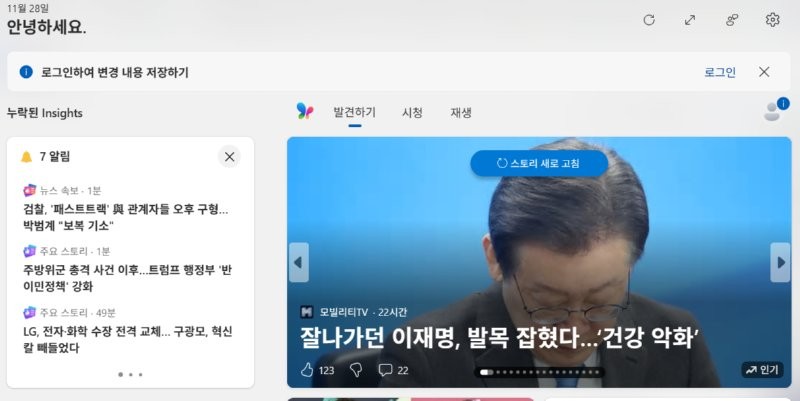The image size is (800, 401).
Task: Dislike the story with the thumbs-down icon
Action: click(x=355, y=370)
